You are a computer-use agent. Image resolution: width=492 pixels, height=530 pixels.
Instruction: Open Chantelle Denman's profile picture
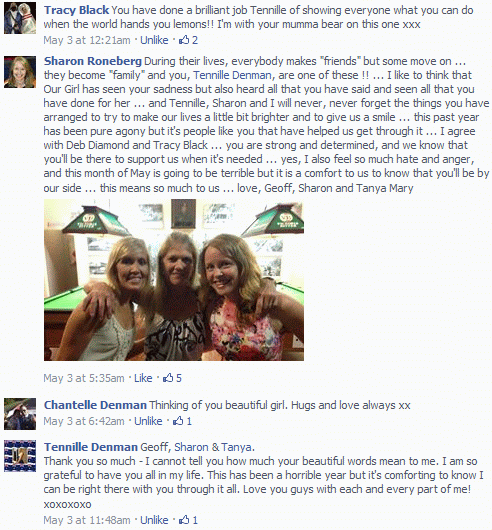[20, 414]
